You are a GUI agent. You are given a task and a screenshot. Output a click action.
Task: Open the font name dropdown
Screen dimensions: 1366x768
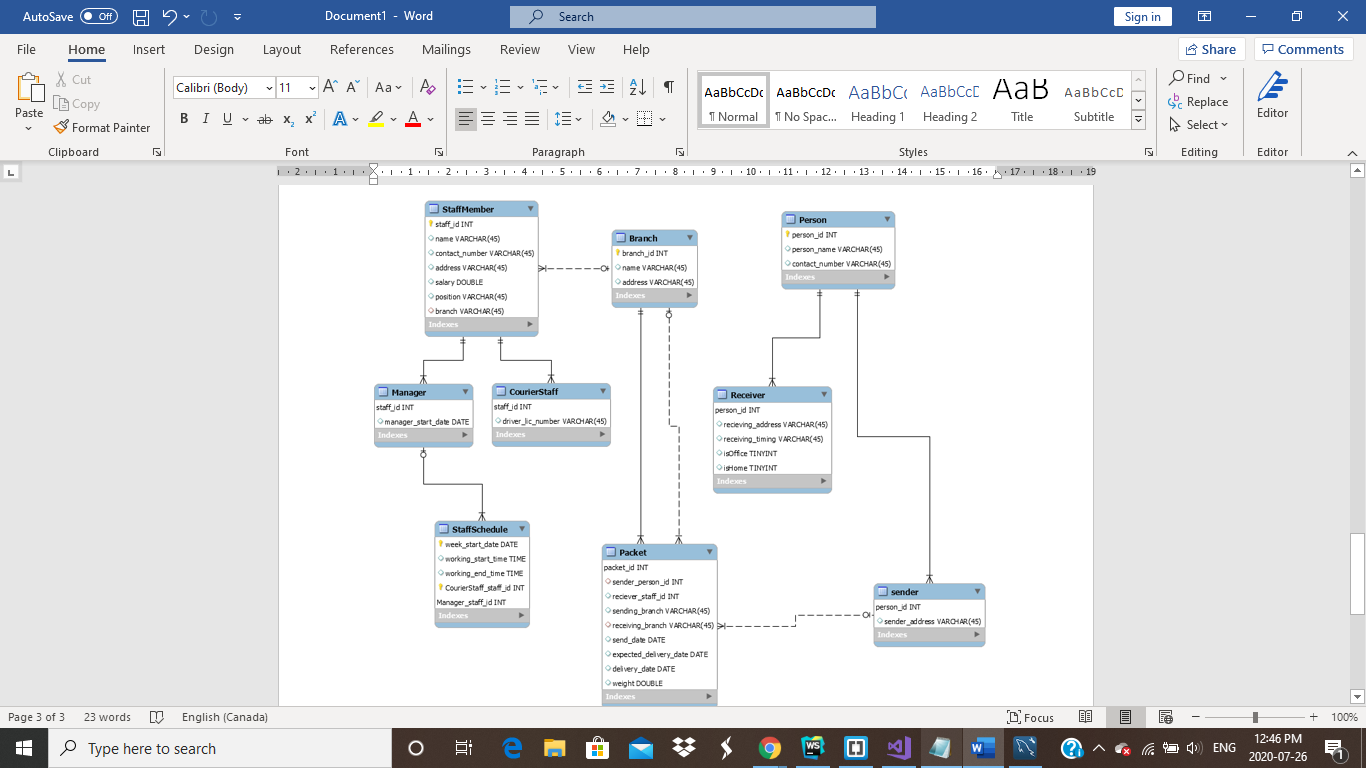268,87
